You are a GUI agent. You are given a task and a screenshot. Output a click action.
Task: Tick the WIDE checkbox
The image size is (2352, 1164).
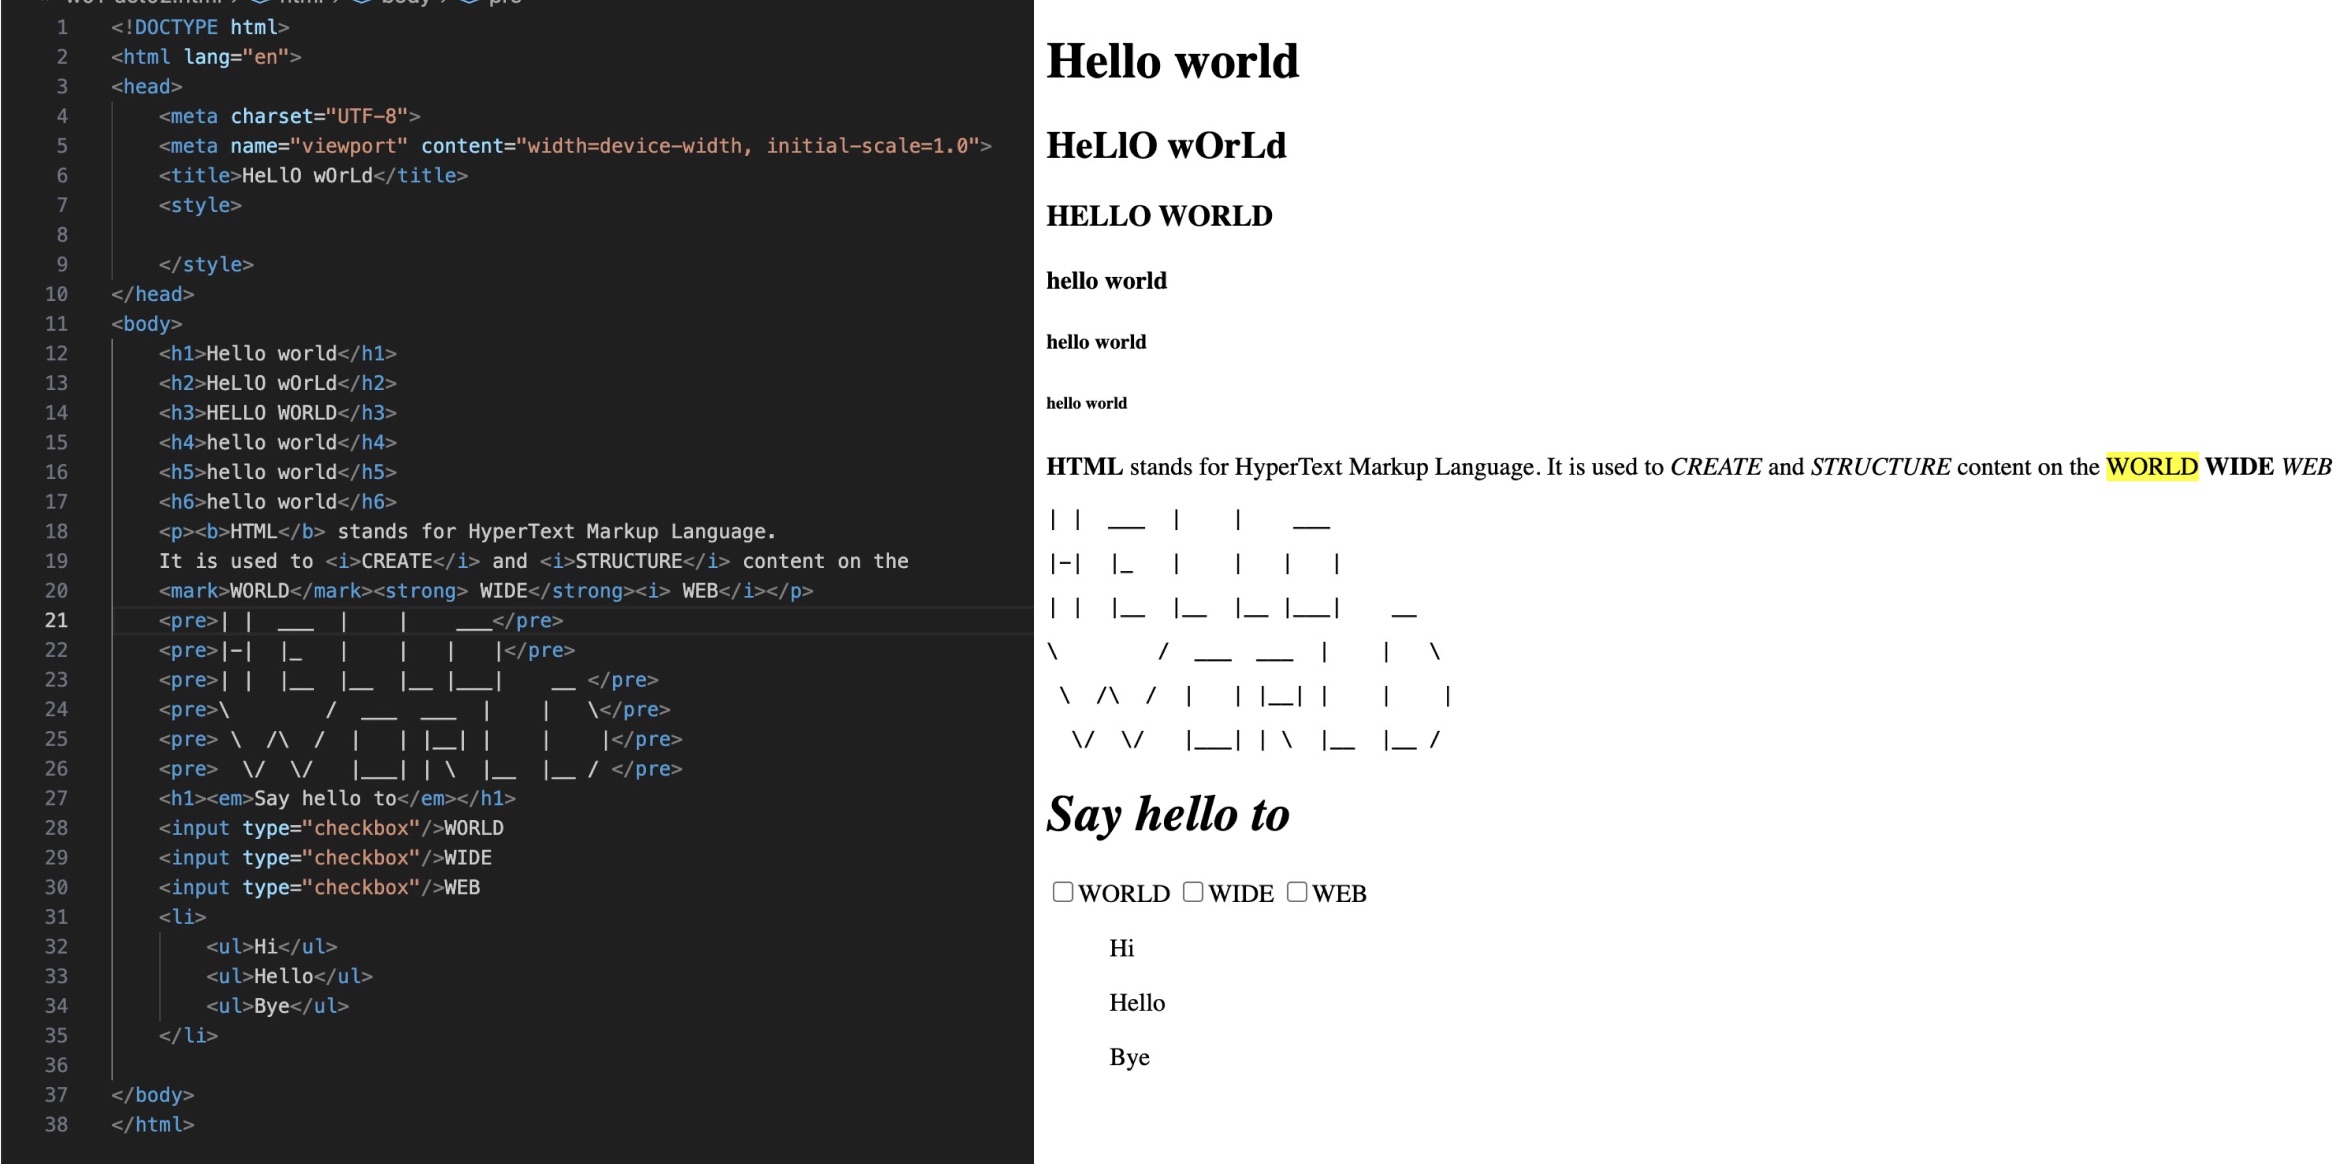click(x=1193, y=892)
